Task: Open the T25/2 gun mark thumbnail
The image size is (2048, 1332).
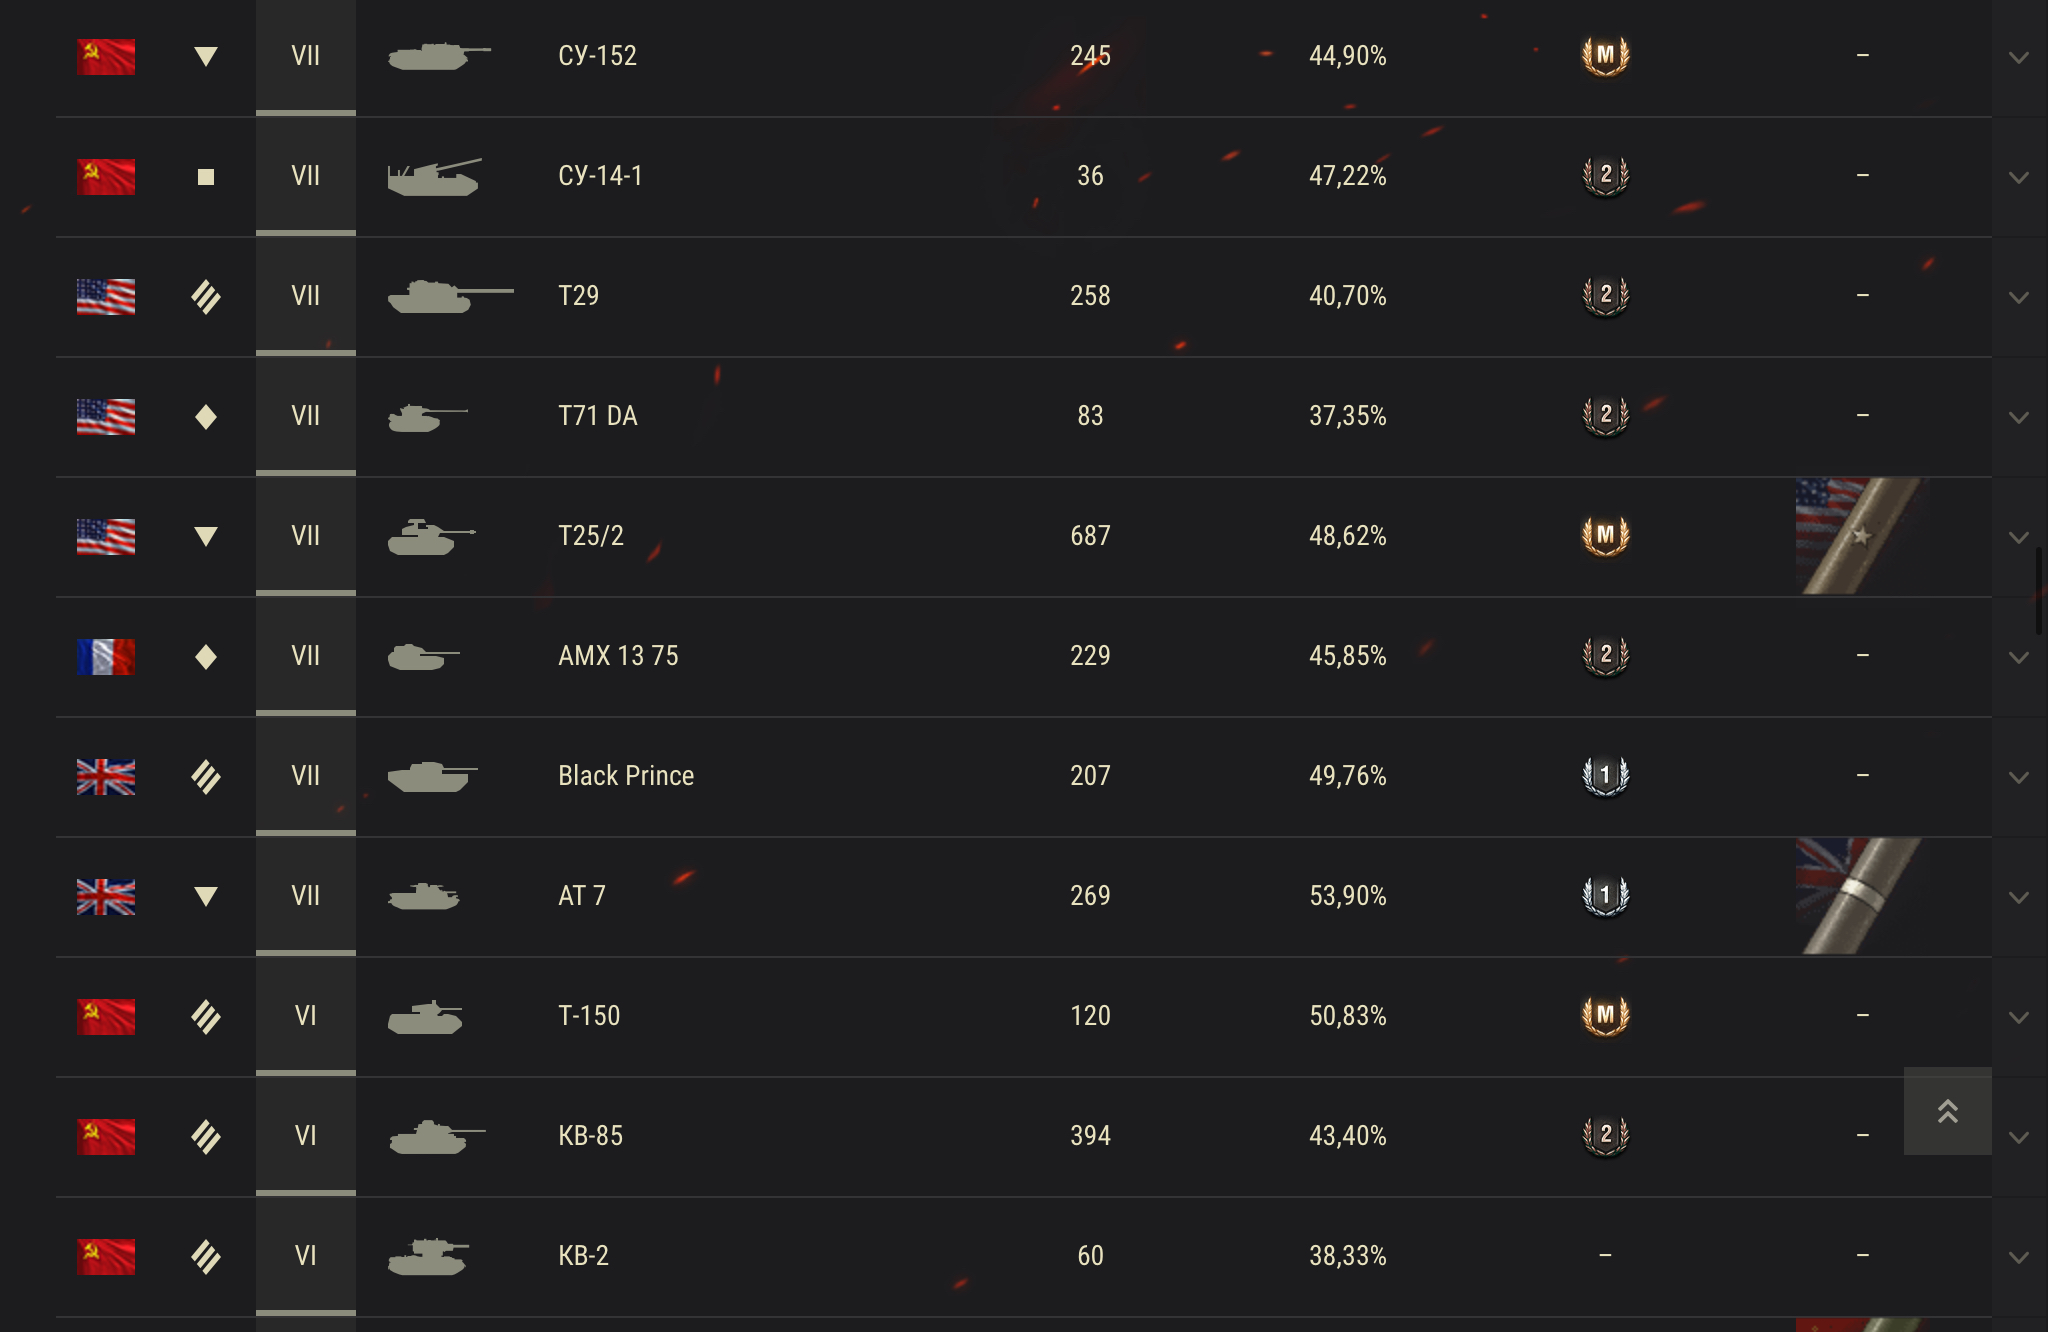Action: pos(1860,536)
